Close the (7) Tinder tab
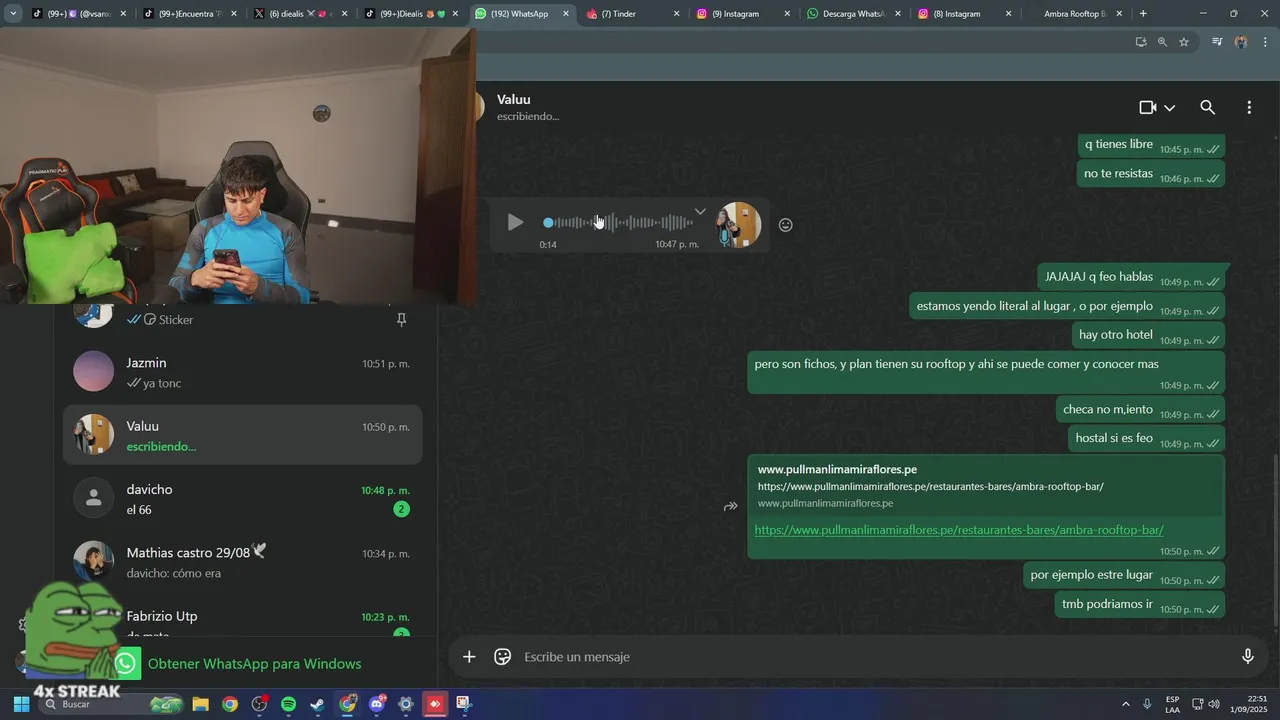 (677, 14)
